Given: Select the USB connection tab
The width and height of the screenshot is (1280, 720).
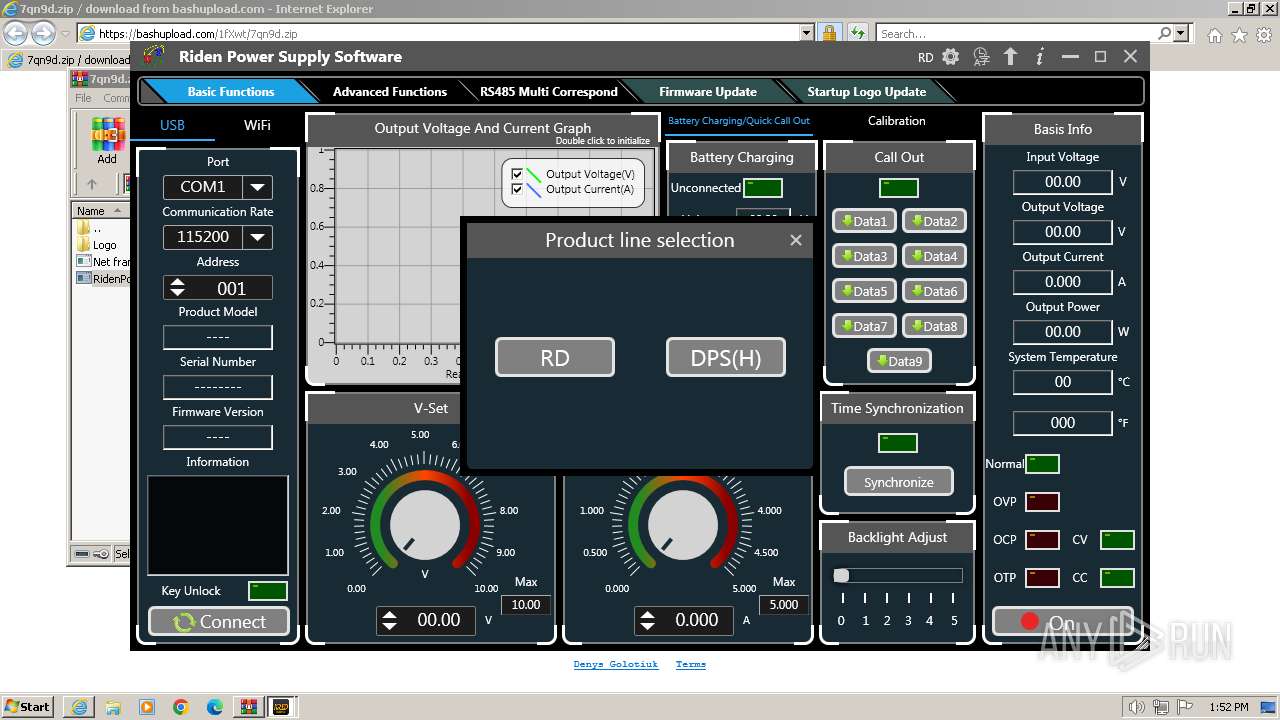Looking at the screenshot, I should pos(172,125).
